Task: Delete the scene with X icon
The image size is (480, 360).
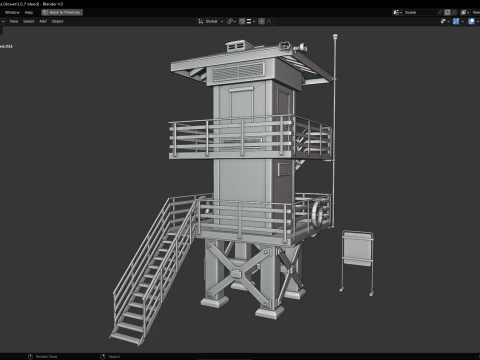Action: point(454,12)
